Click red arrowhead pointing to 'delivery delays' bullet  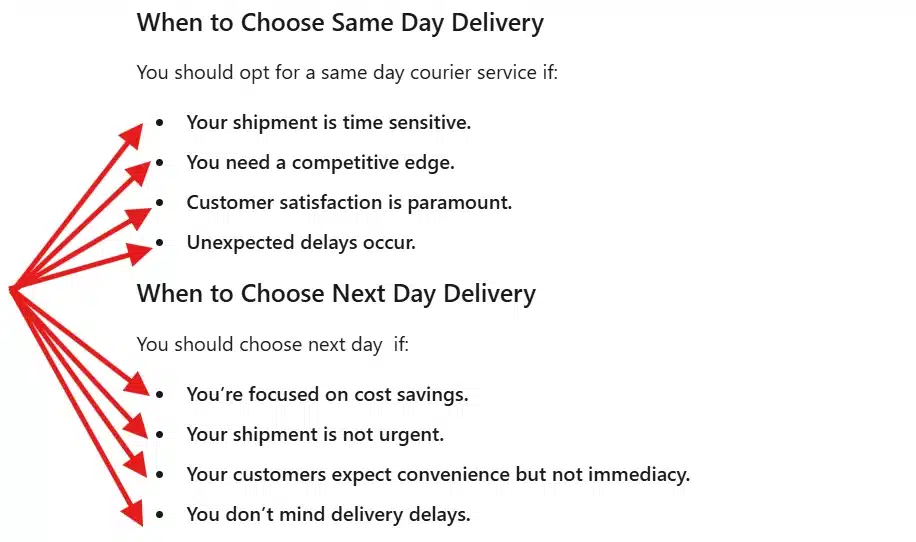click(133, 513)
